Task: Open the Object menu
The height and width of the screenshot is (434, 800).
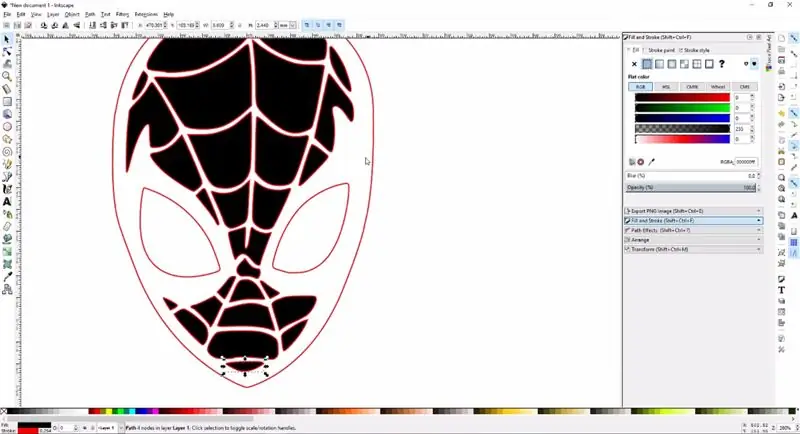Action: [x=72, y=14]
